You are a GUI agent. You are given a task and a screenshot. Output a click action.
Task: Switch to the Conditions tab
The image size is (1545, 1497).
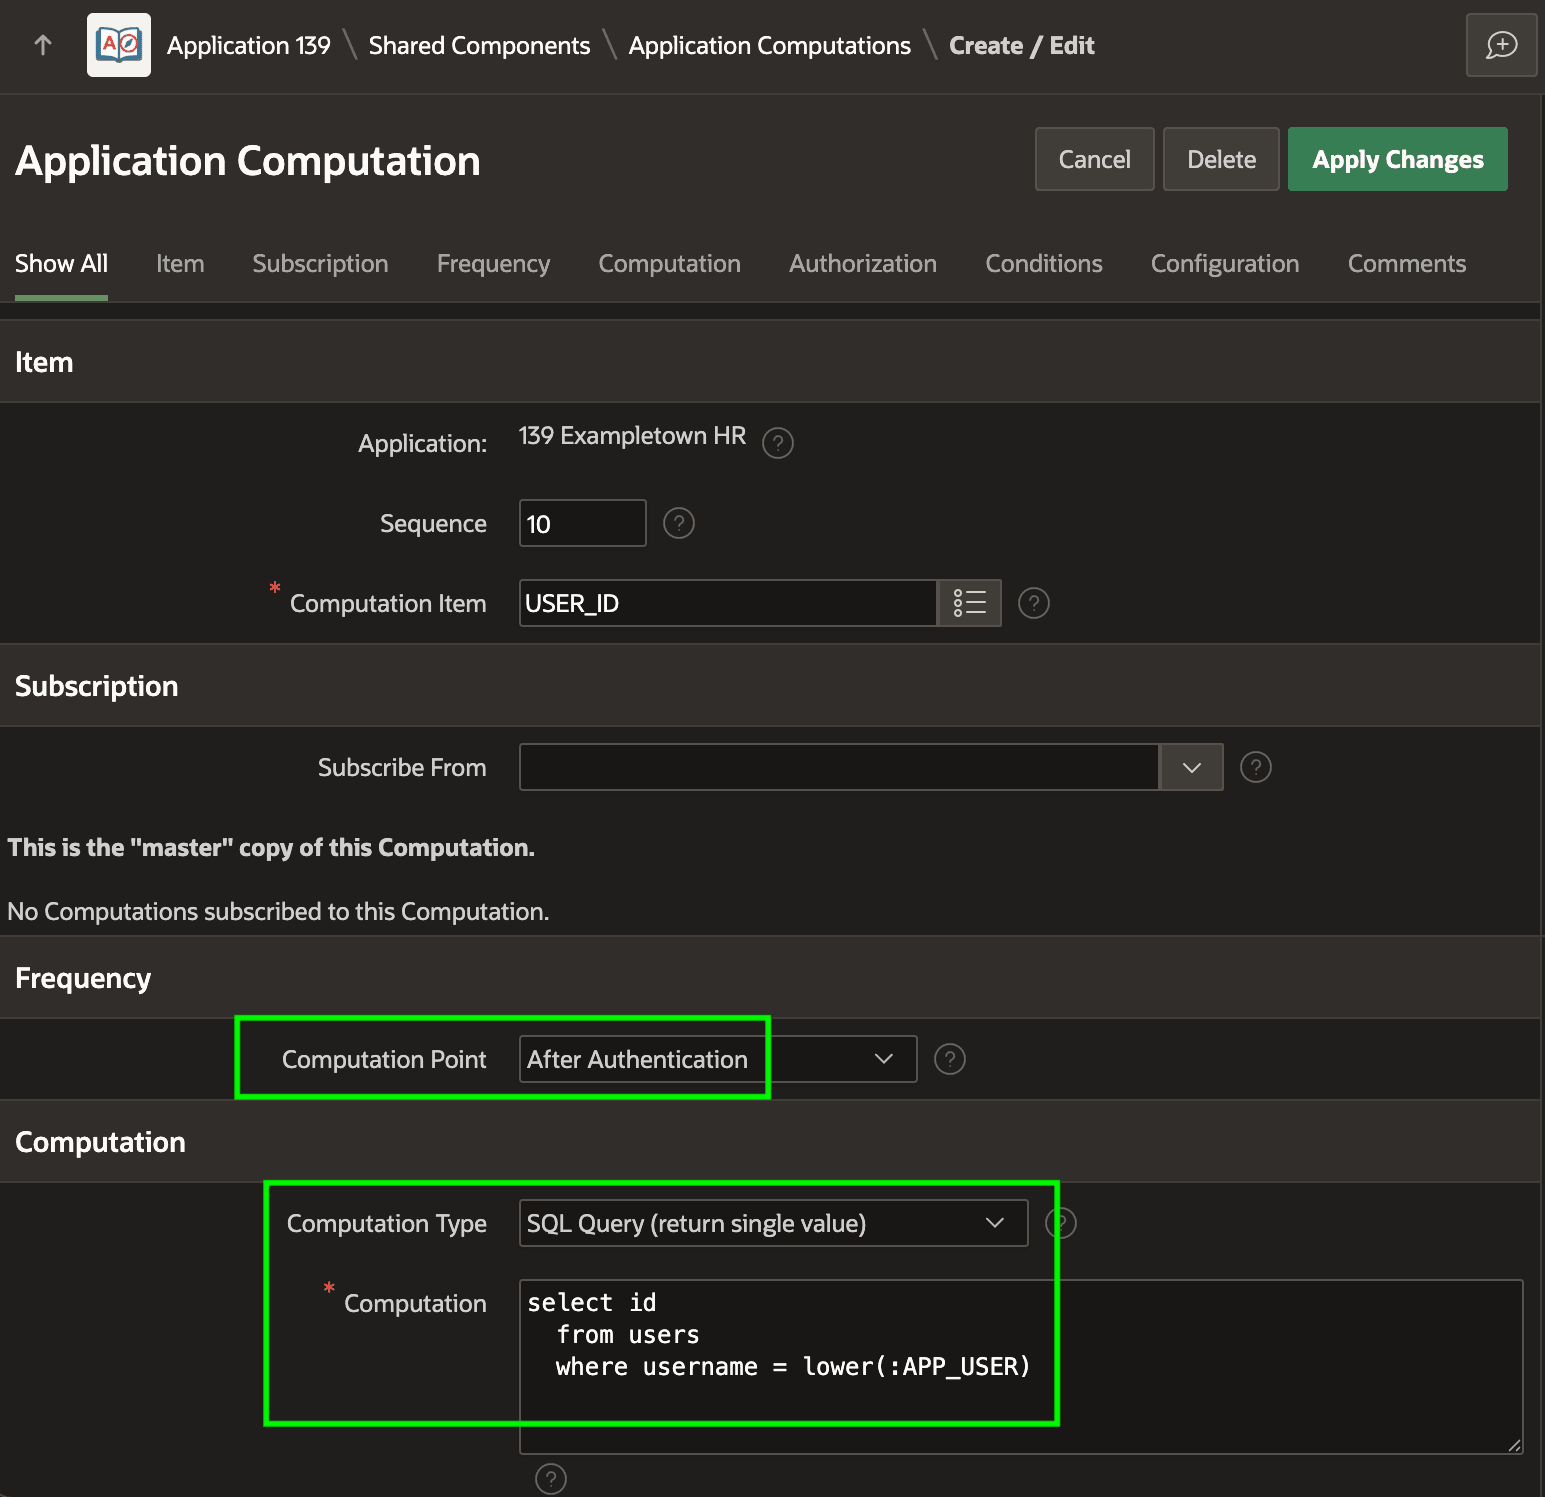pos(1044,264)
